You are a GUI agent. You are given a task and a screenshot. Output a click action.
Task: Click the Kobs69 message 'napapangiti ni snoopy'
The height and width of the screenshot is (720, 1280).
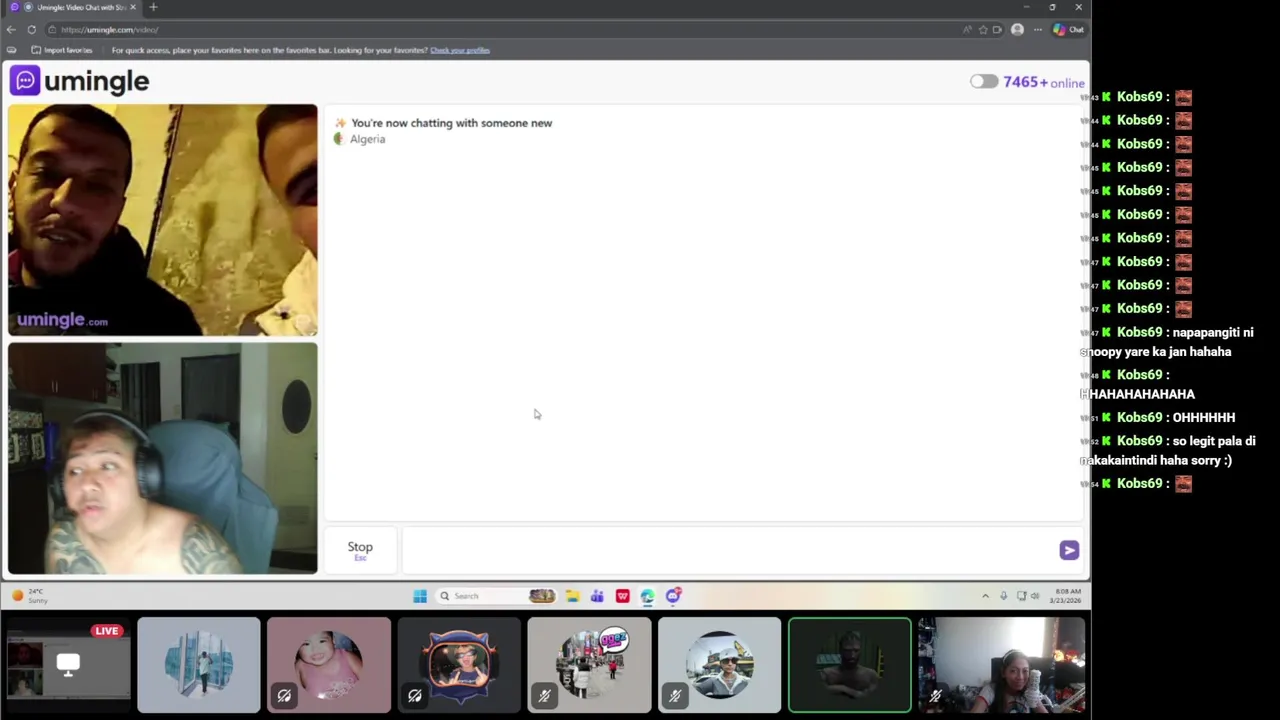click(1167, 342)
